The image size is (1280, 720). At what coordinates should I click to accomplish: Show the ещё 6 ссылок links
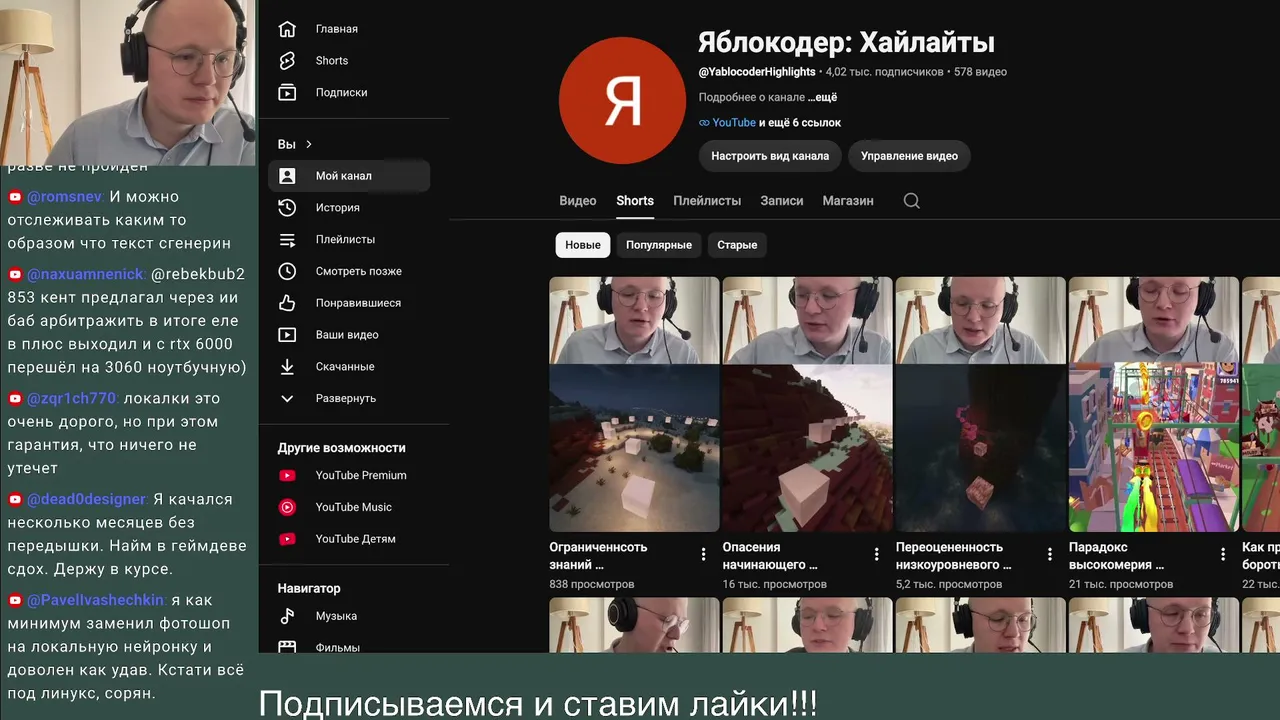point(800,123)
